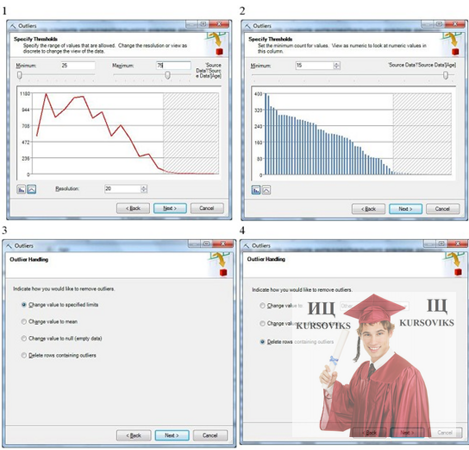The image size is (469, 450).
Task: Select bar chart view icon in dialog 1
Action: [21, 190]
